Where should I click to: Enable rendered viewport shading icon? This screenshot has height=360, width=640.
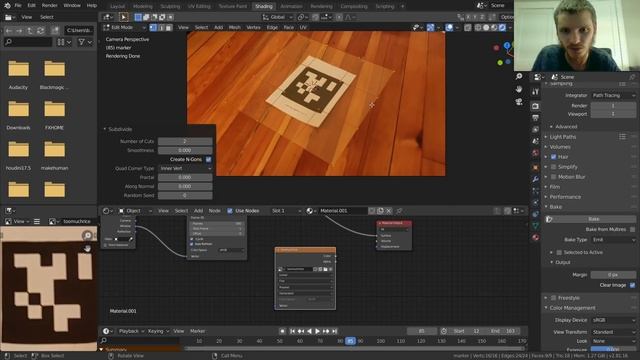[502, 27]
